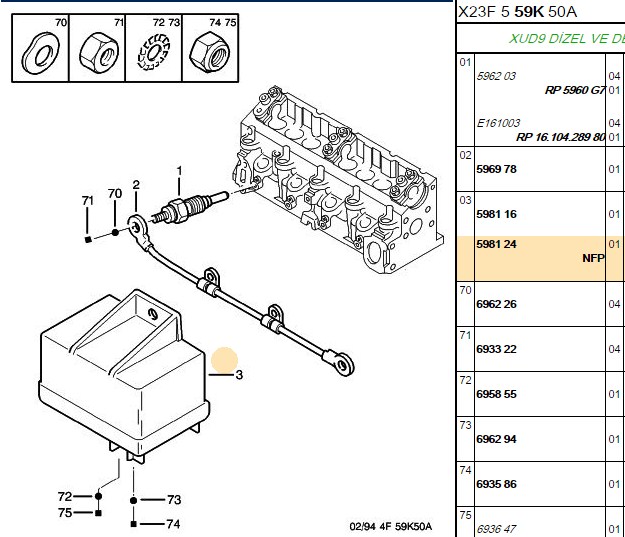Select part number 6962 94

[x=496, y=439]
